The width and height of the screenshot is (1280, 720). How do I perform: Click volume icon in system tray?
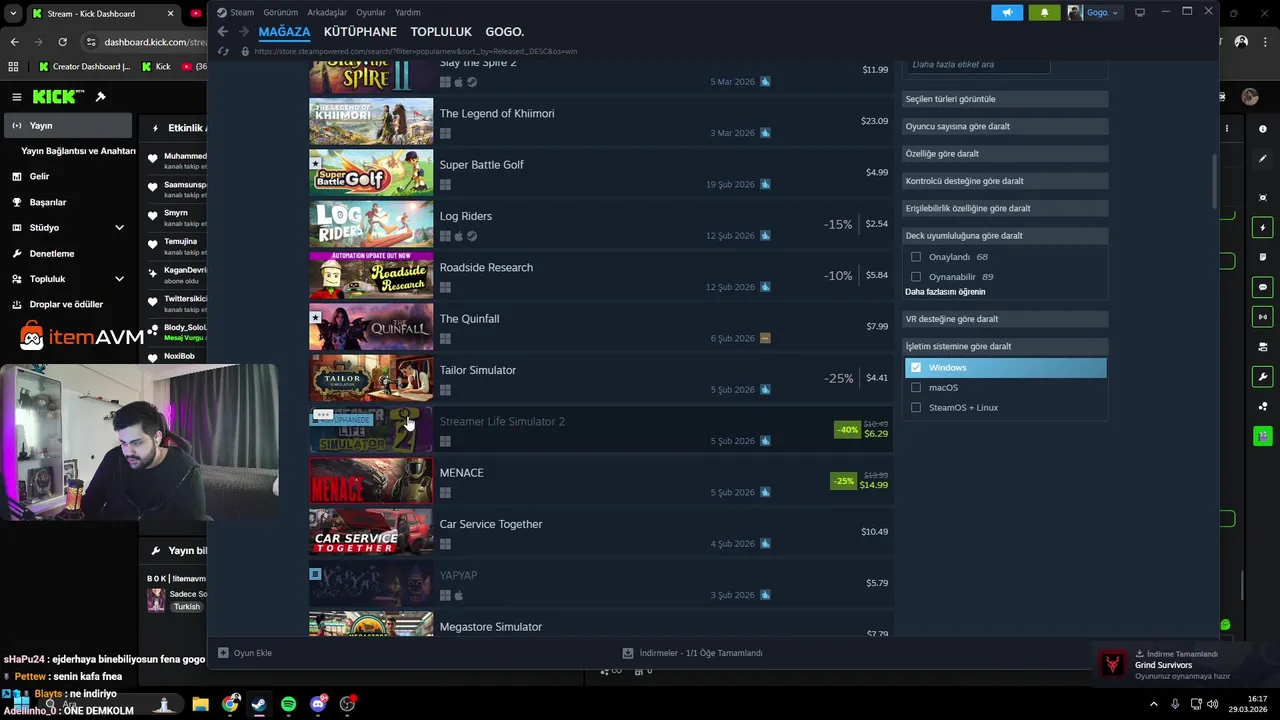[x=1213, y=704]
